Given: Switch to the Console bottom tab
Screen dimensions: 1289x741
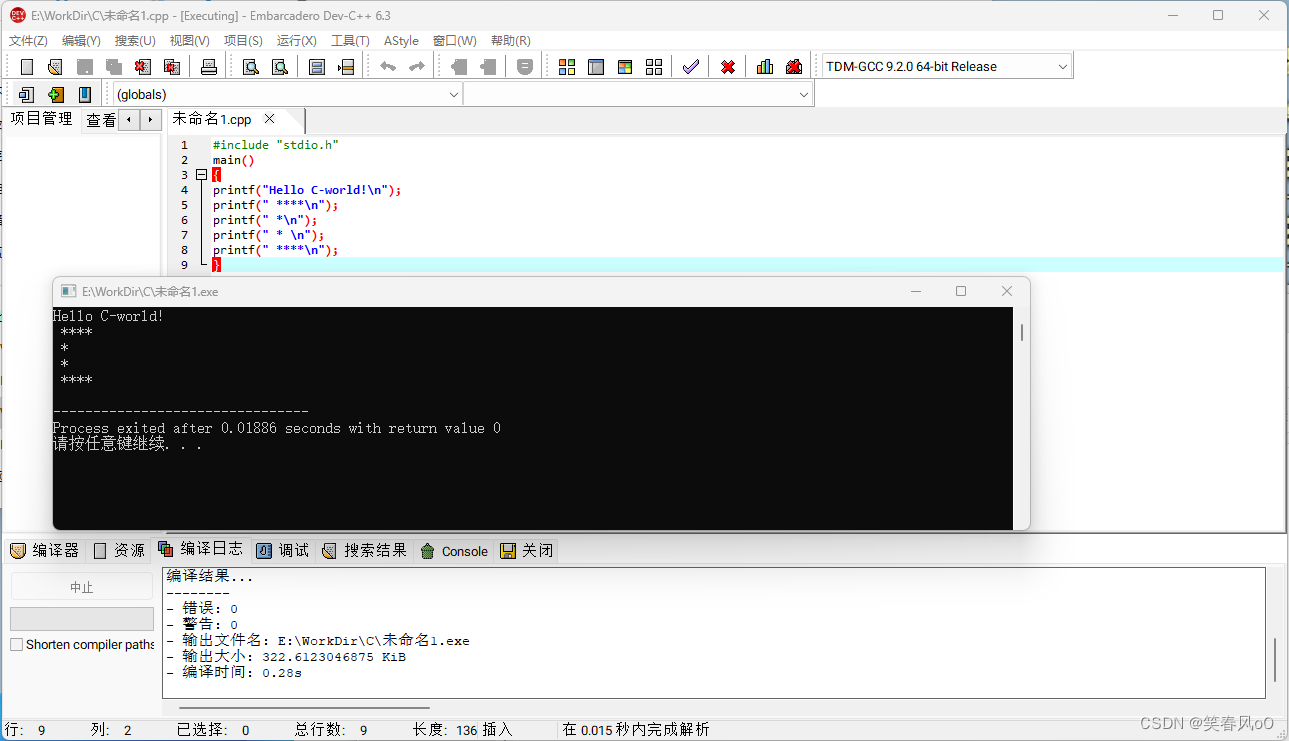Looking at the screenshot, I should [x=454, y=551].
